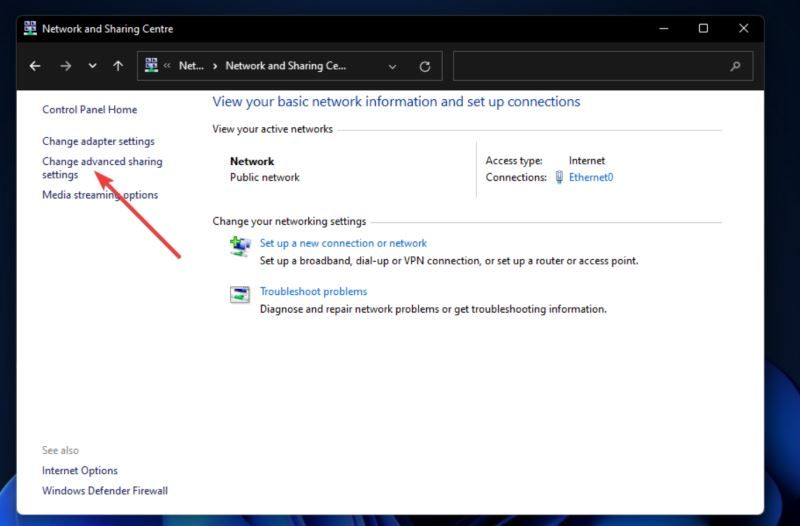The image size is (800, 526).
Task: Expand the address bar previous locations dropdown
Action: 391,66
